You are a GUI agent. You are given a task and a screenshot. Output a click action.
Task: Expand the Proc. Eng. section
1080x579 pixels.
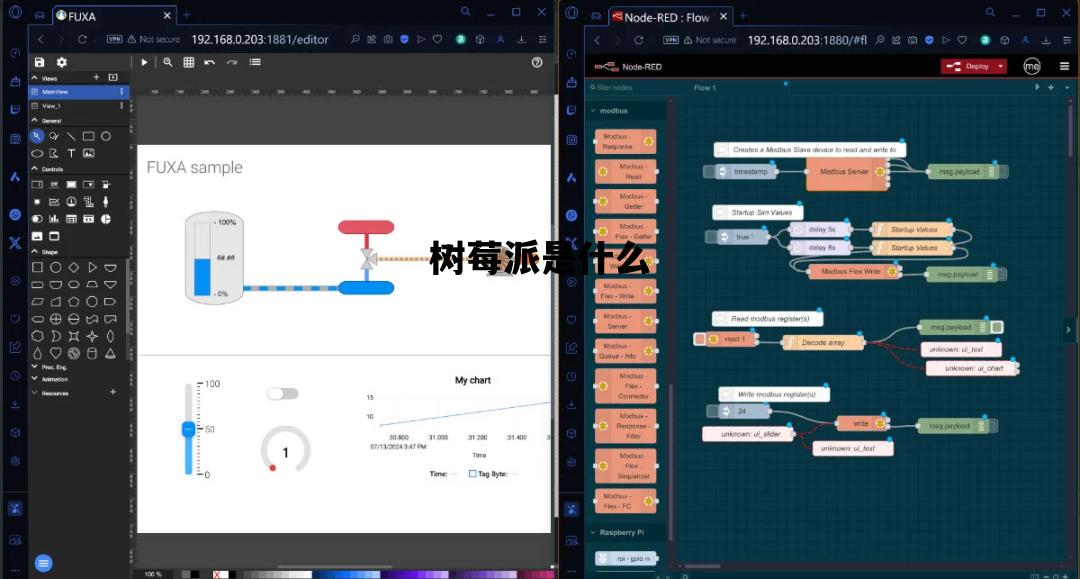[x=34, y=367]
